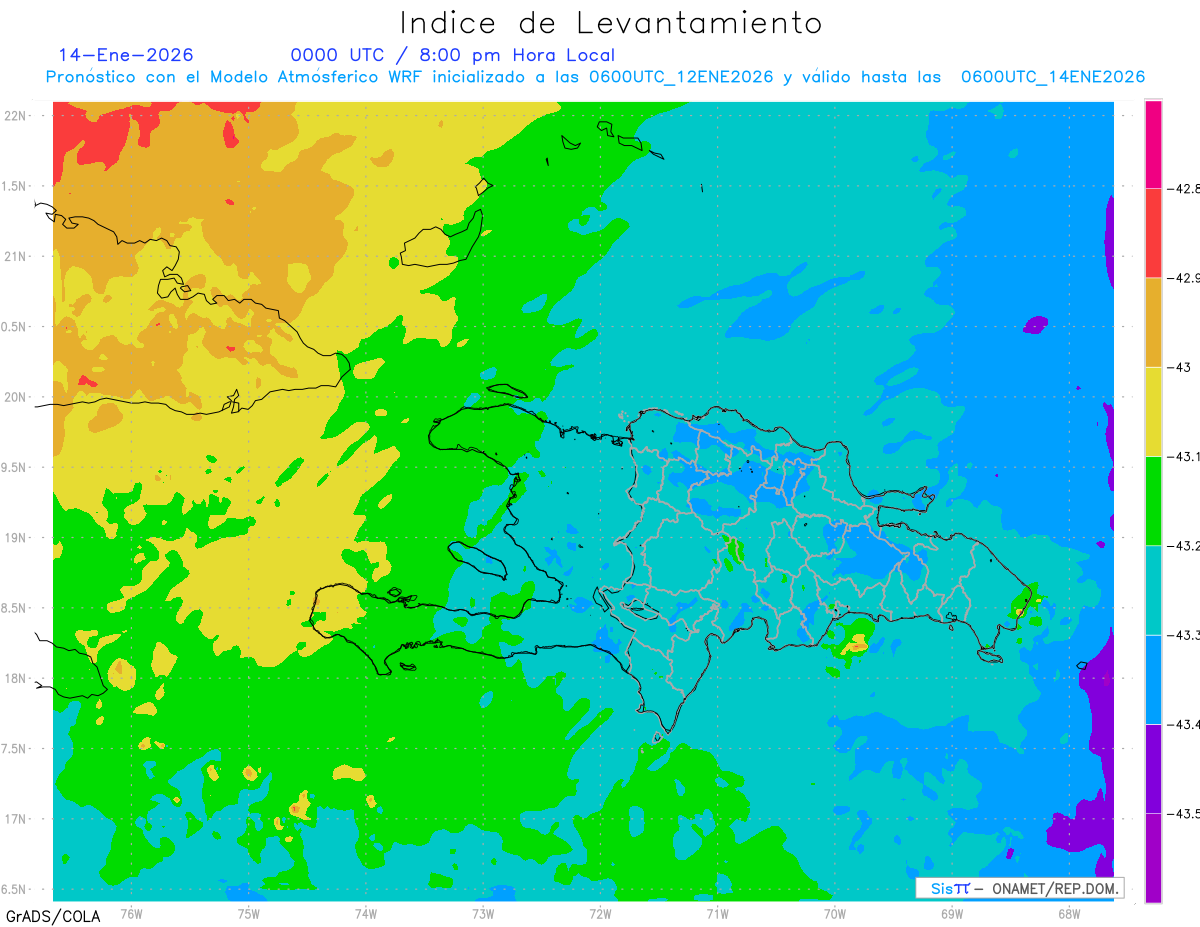
Task: Click the '73W' longitude label
Action: click(x=482, y=913)
